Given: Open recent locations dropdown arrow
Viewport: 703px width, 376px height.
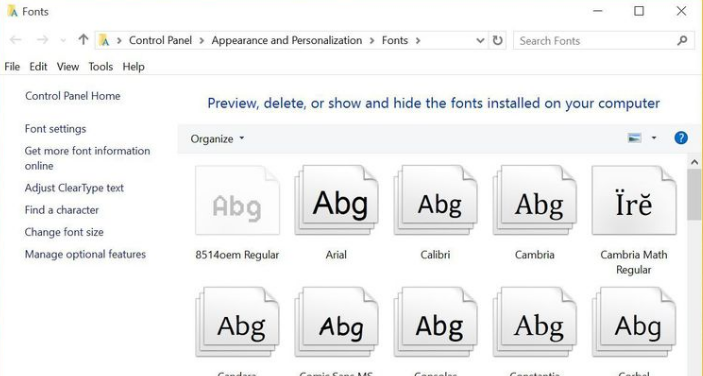Looking at the screenshot, I should (x=63, y=40).
